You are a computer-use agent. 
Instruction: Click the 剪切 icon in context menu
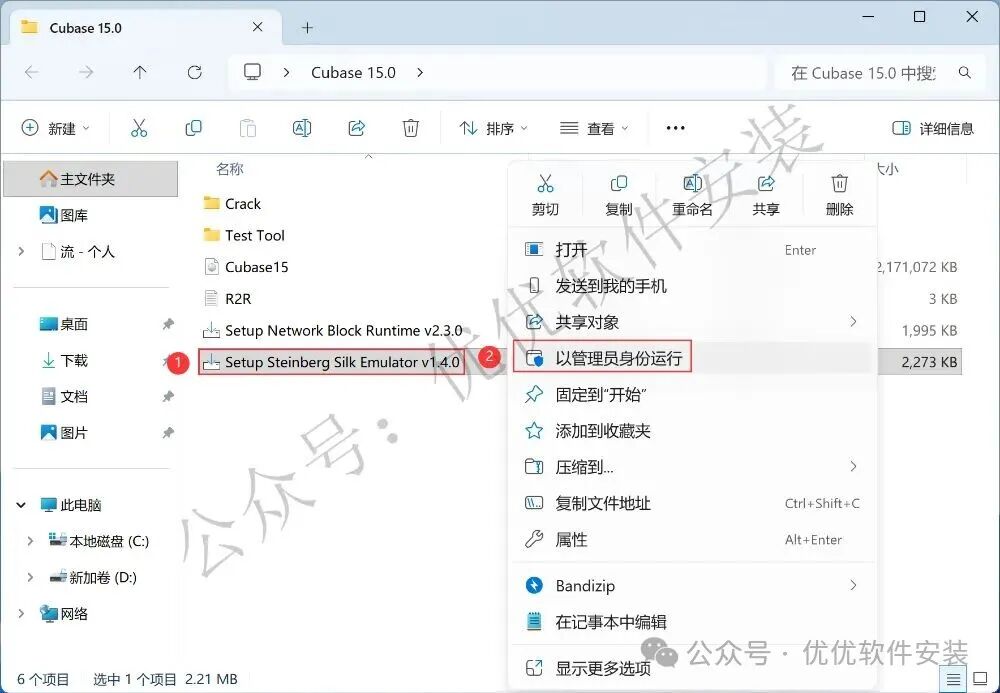point(545,184)
